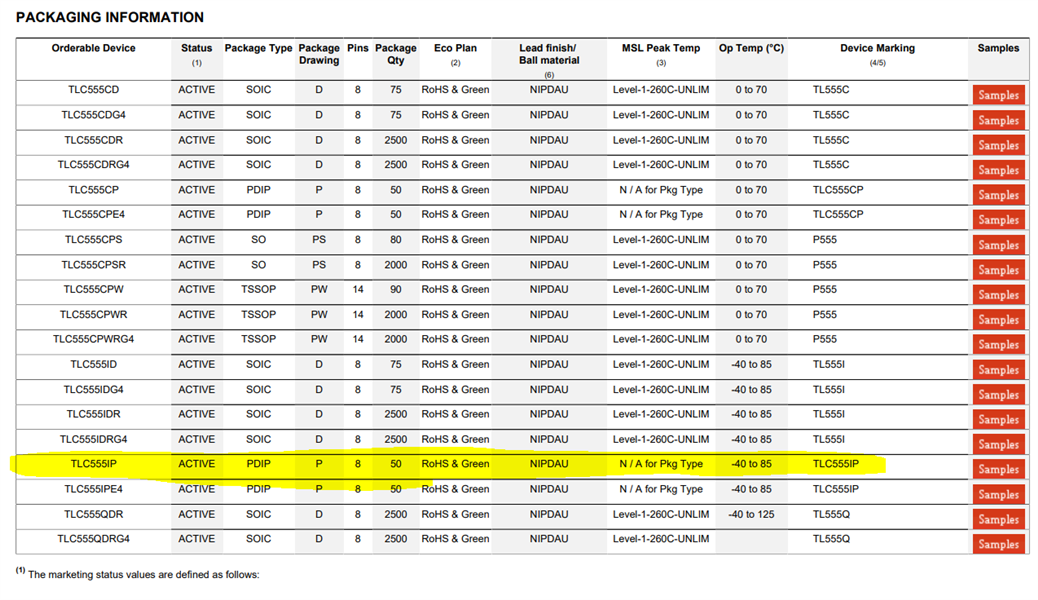Image resolution: width=1038 pixels, height=600 pixels.
Task: Select the TLC555CPWR device name
Action: [93, 314]
